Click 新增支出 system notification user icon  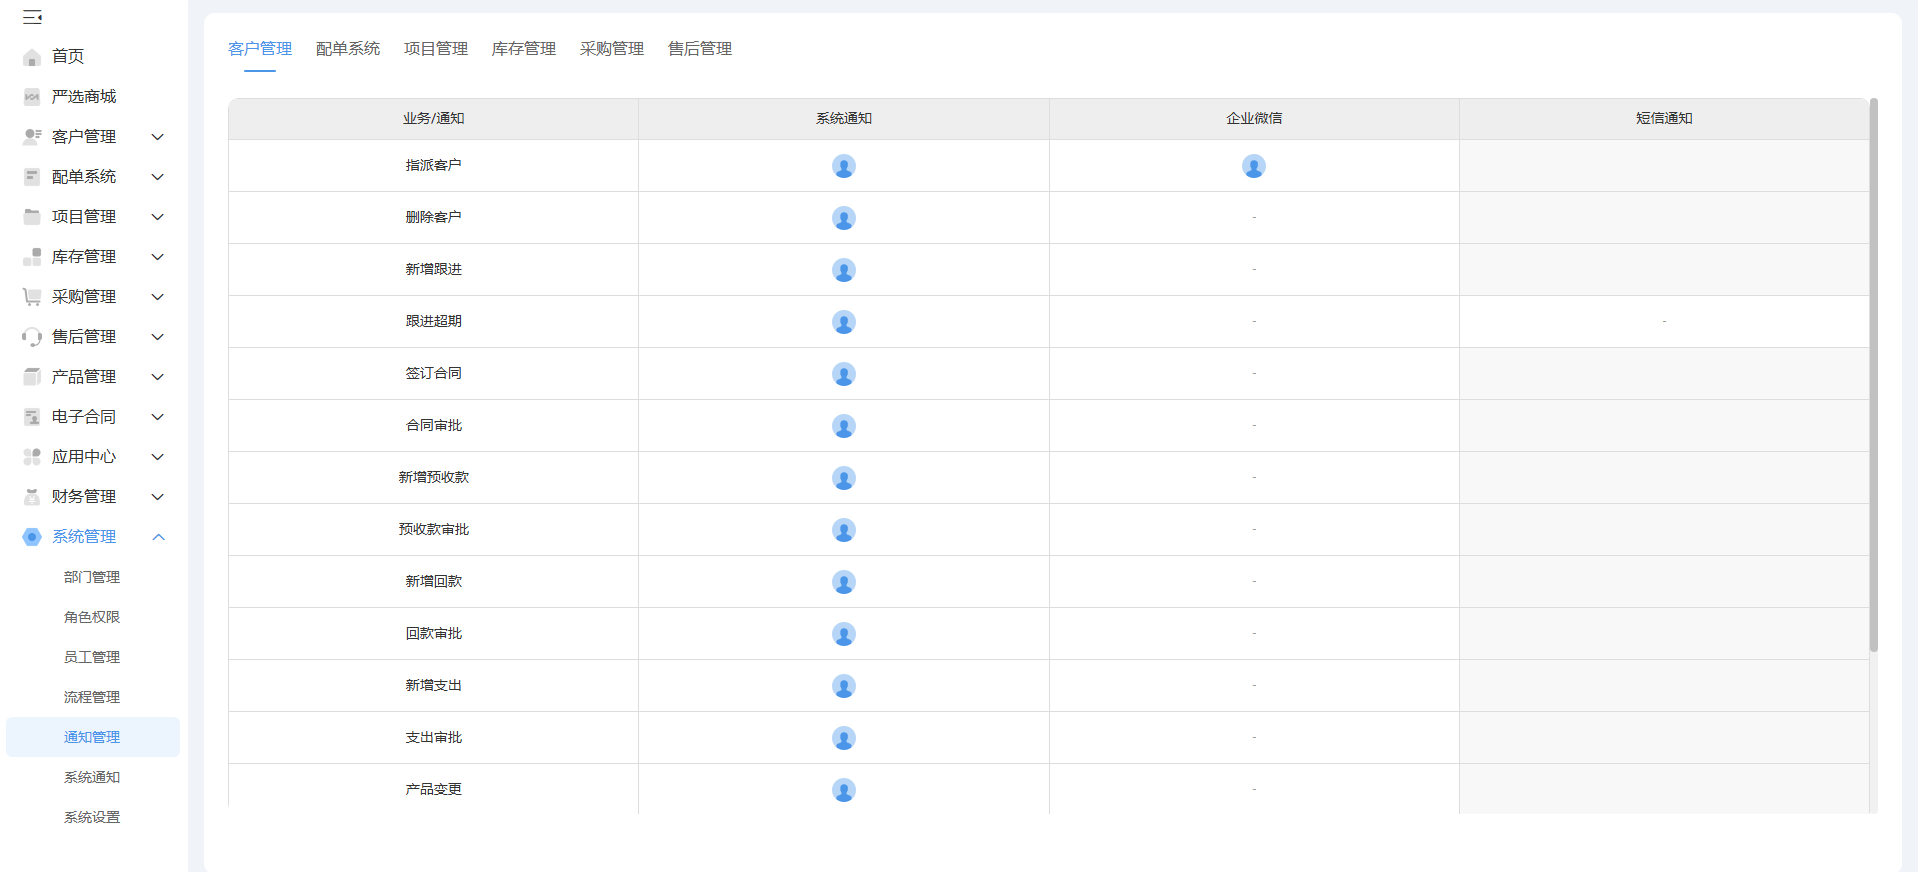click(844, 686)
